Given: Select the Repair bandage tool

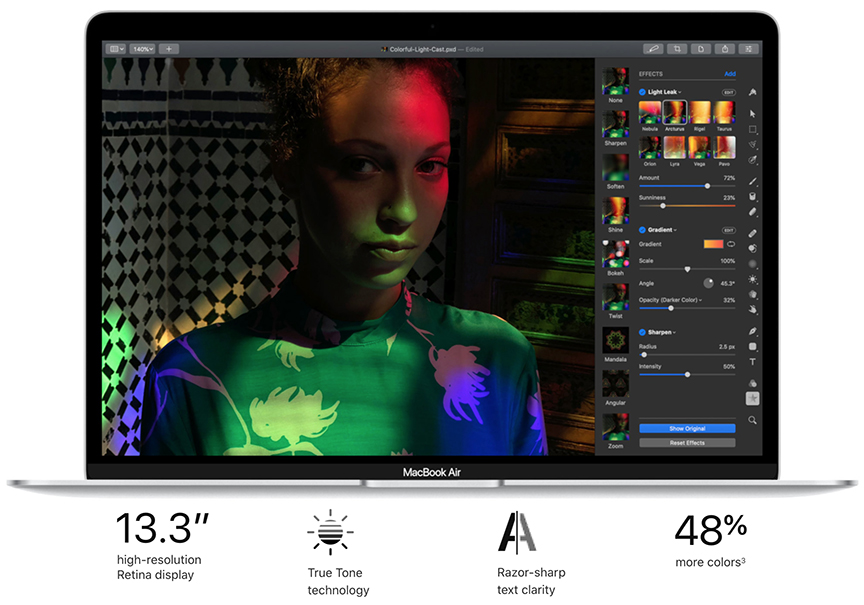Looking at the screenshot, I should tap(752, 233).
